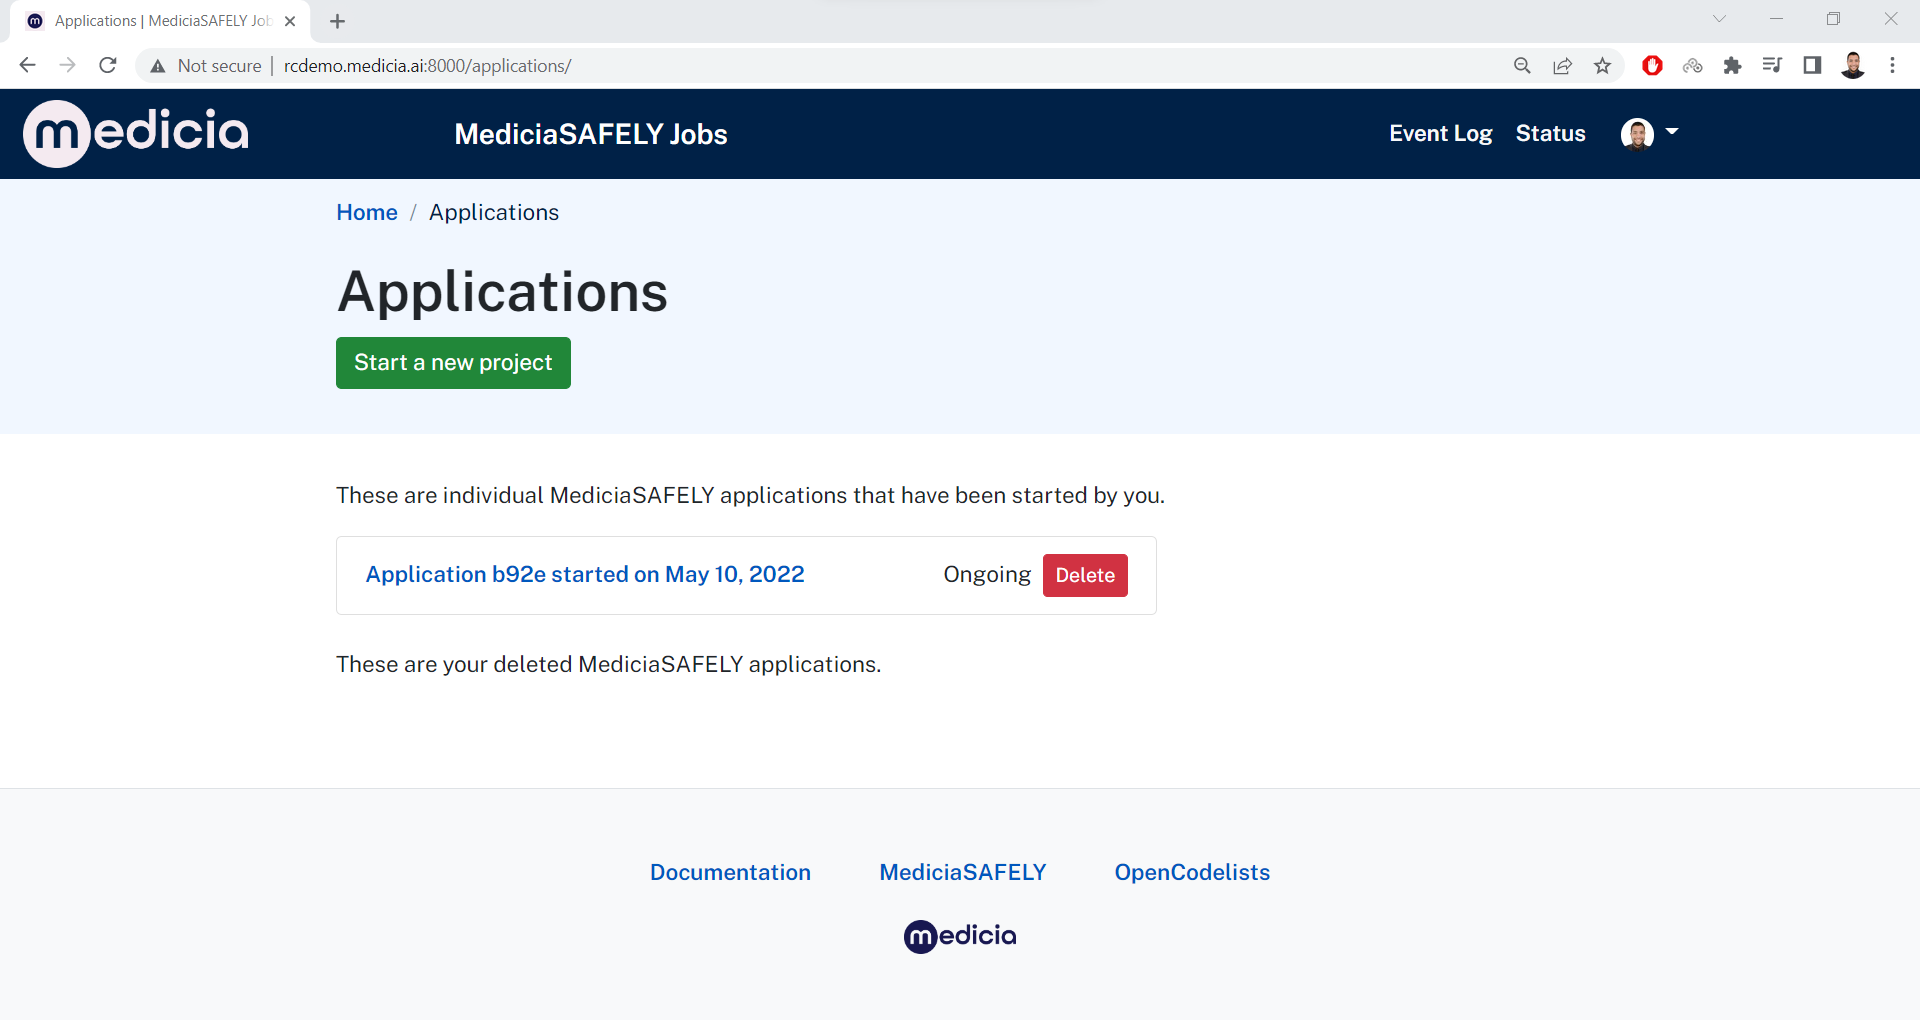Viewport: 1920px width, 1020px height.
Task: Bookmark this page with the star
Action: (x=1602, y=65)
